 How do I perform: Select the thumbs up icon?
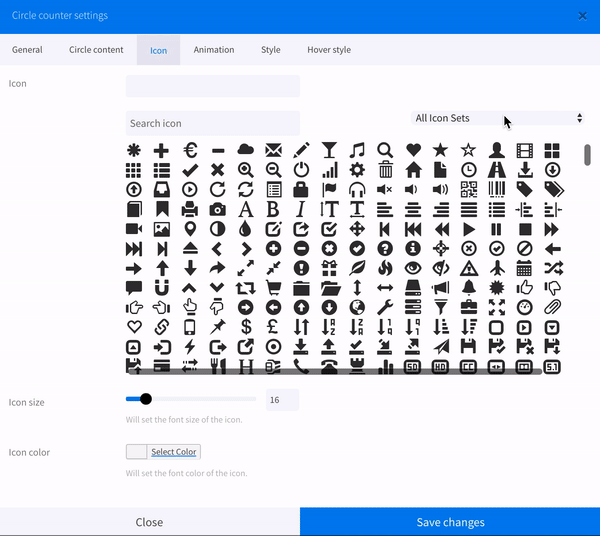pyautogui.click(x=525, y=287)
